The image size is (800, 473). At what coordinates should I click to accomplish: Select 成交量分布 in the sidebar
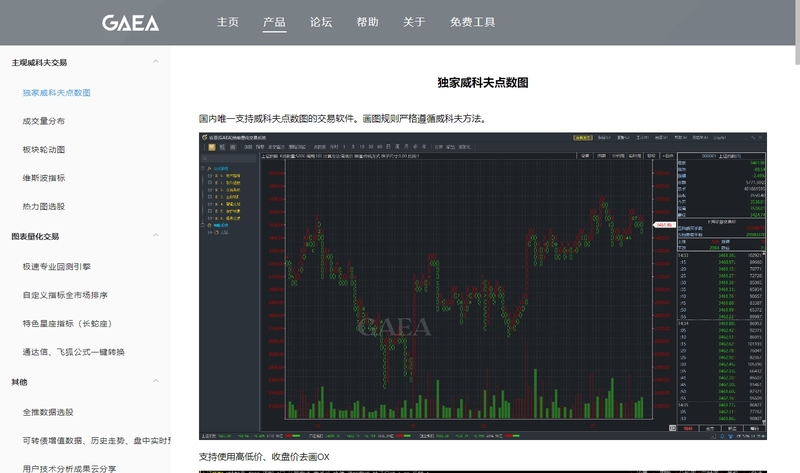(44, 121)
